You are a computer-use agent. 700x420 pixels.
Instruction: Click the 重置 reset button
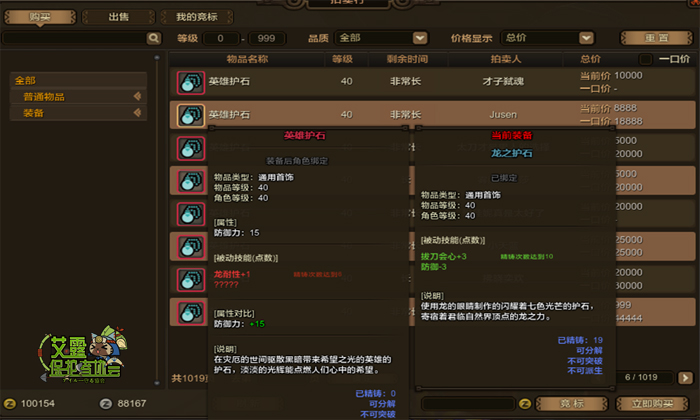(x=657, y=38)
